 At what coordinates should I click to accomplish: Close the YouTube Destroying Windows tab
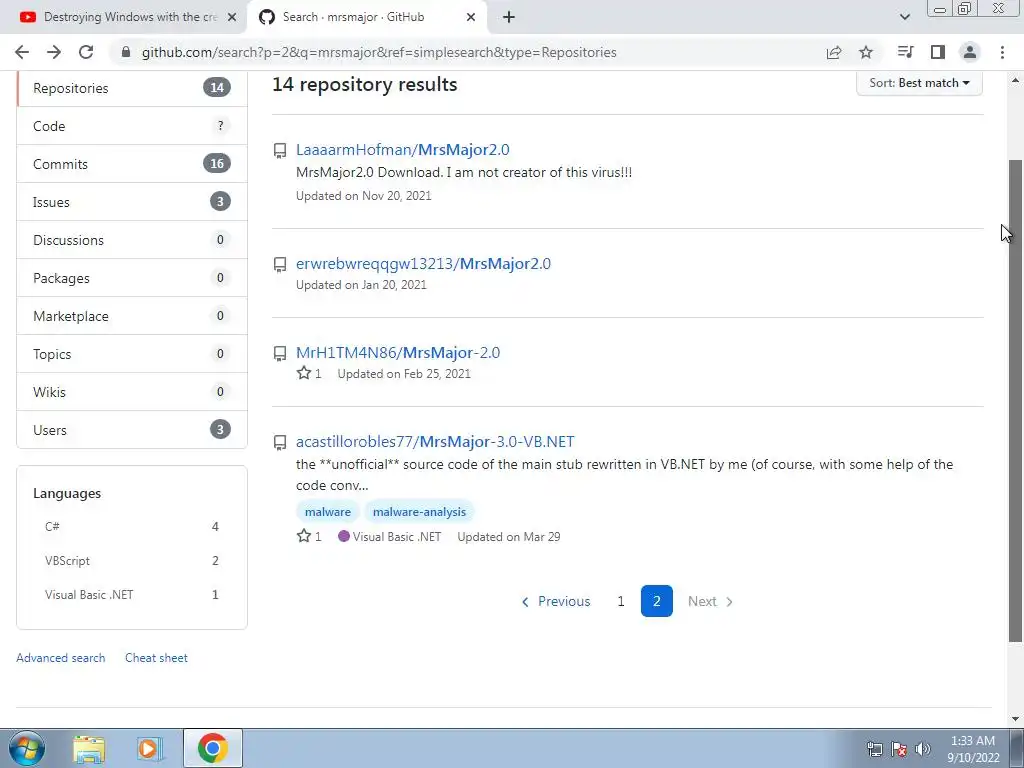(232, 18)
